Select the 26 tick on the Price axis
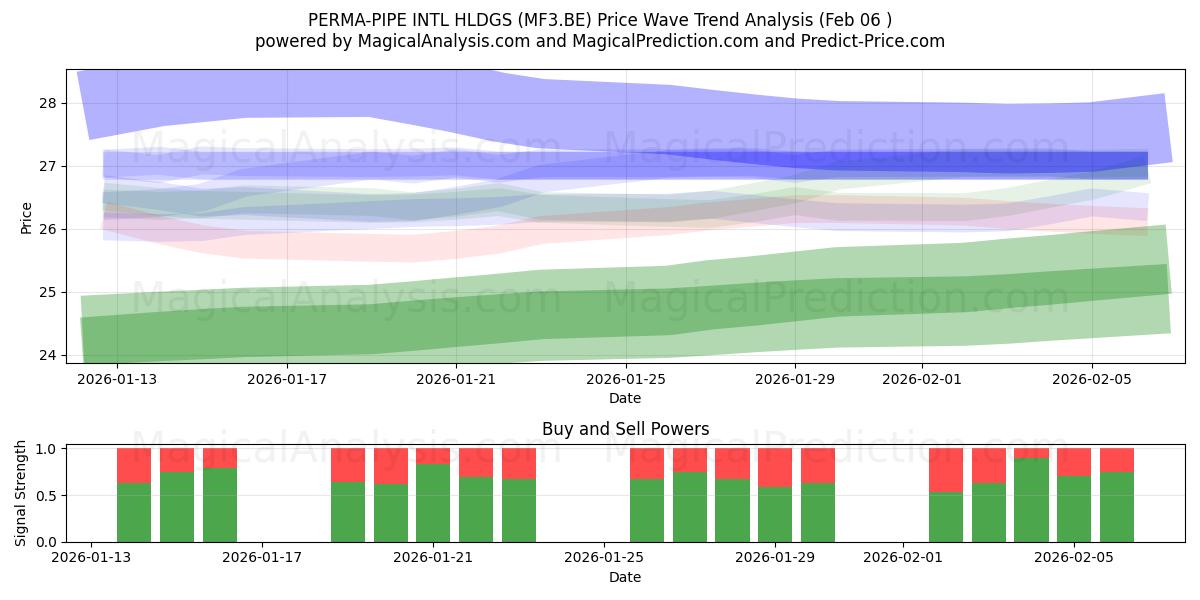Viewport: 1200px width, 600px height. coord(49,229)
